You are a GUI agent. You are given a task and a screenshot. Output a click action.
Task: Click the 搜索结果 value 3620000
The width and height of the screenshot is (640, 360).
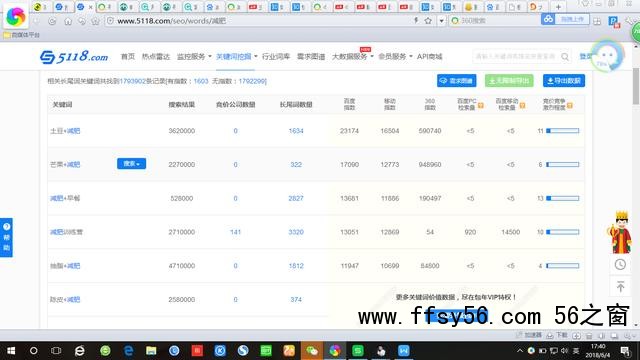[182, 131]
